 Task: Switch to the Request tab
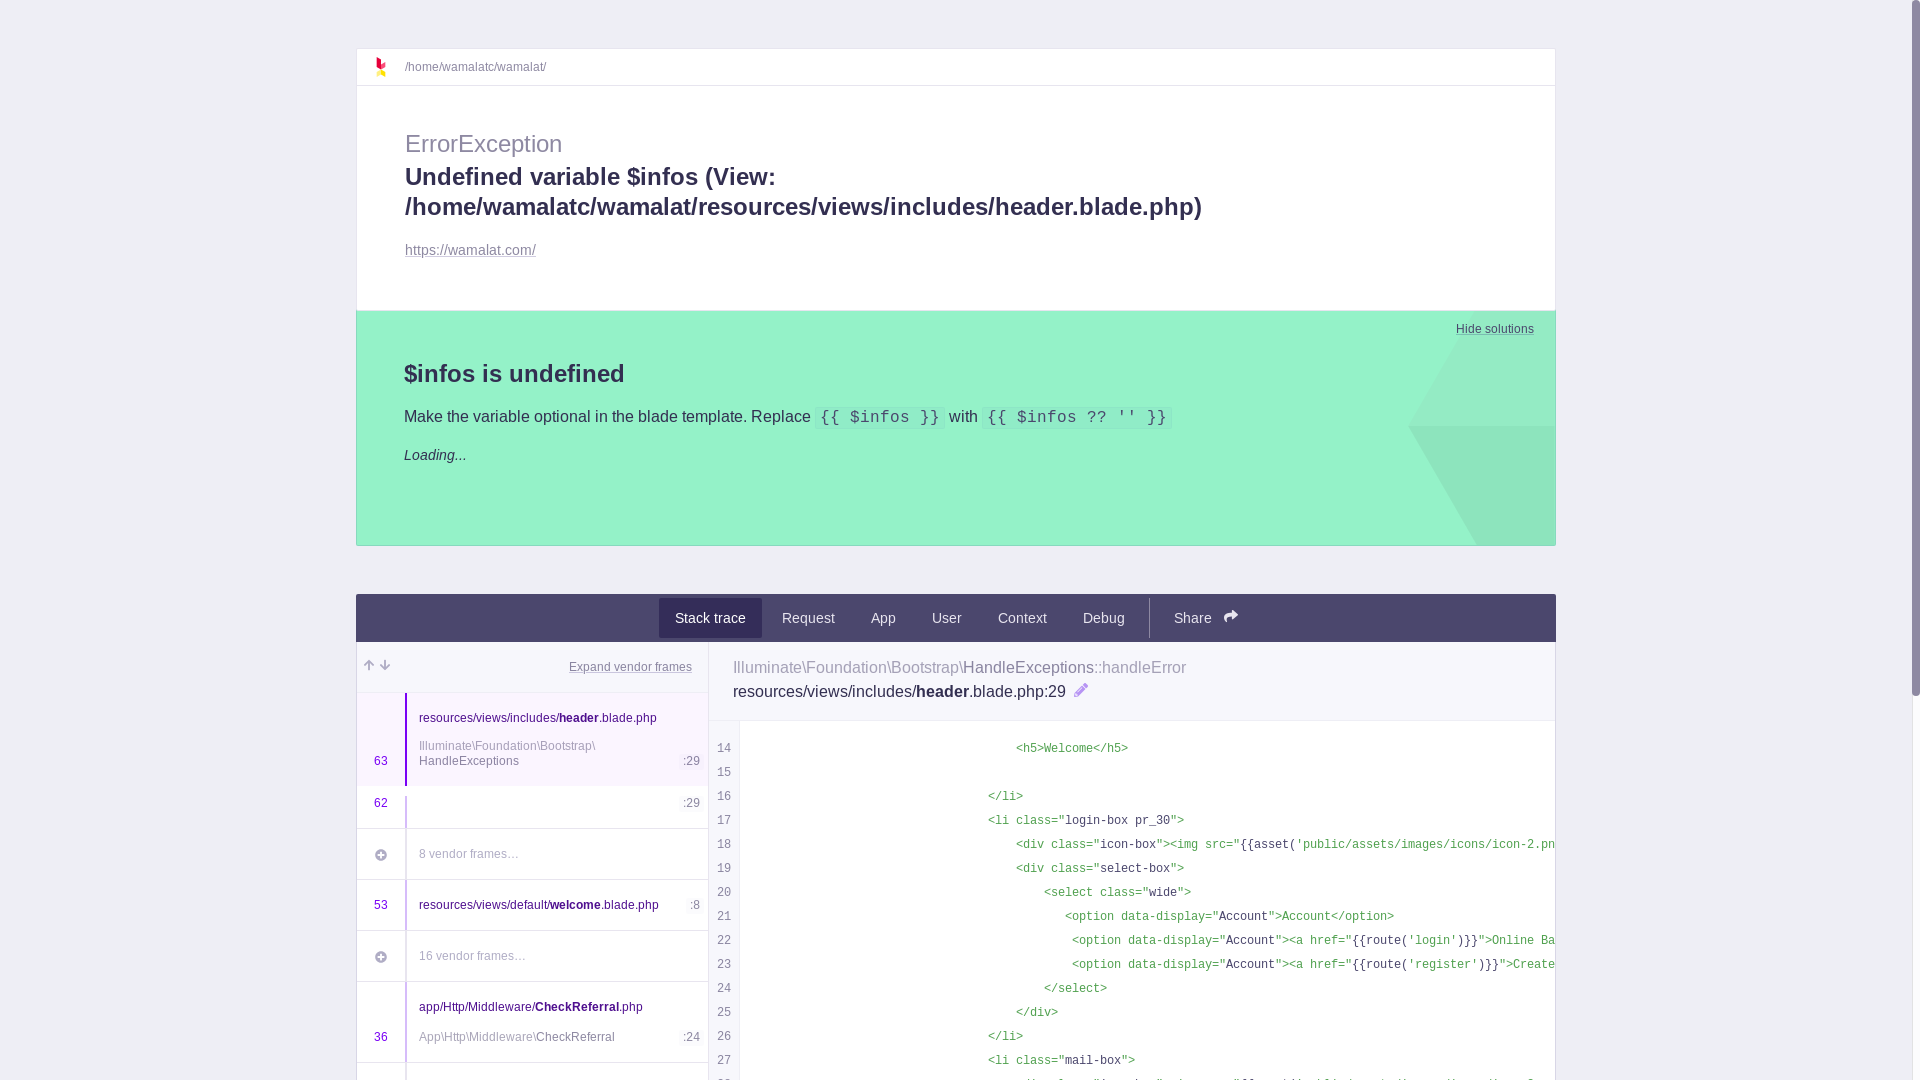click(808, 618)
